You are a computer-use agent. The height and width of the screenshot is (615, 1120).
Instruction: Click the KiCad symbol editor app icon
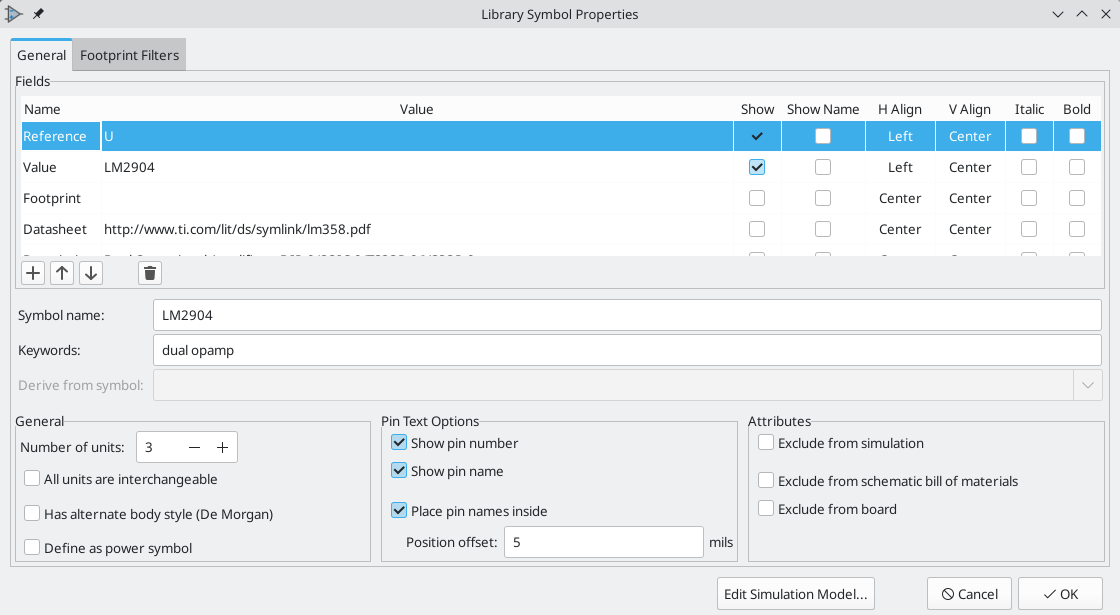(14, 14)
